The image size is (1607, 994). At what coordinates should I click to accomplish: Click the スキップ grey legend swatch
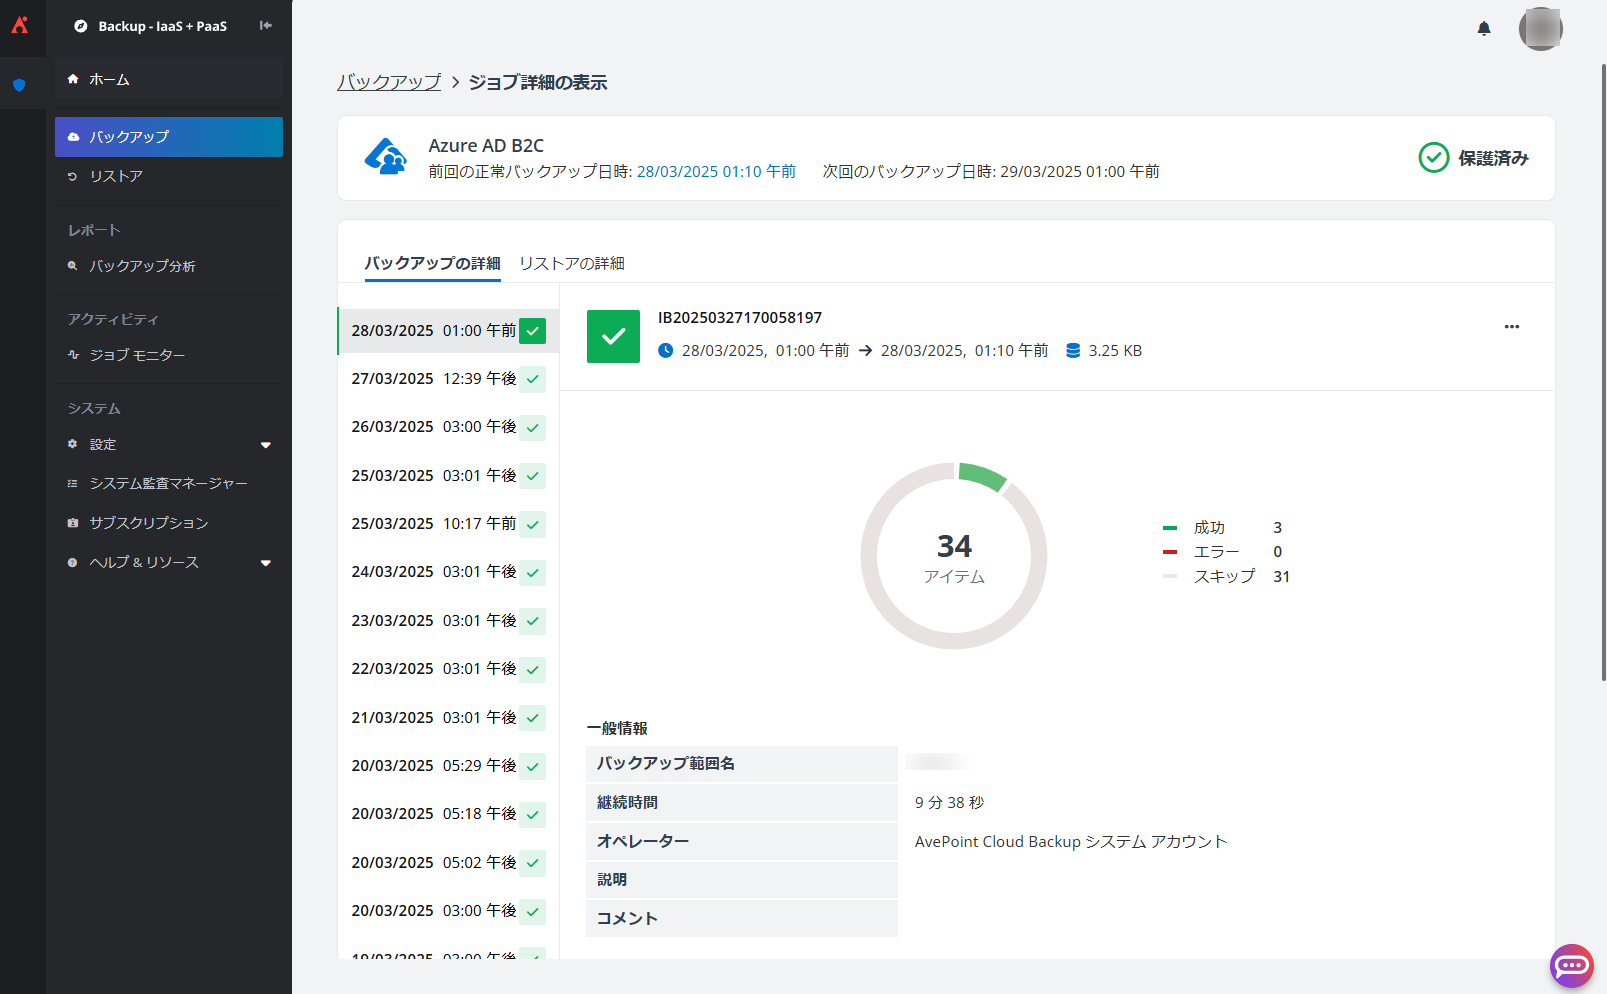1170,577
